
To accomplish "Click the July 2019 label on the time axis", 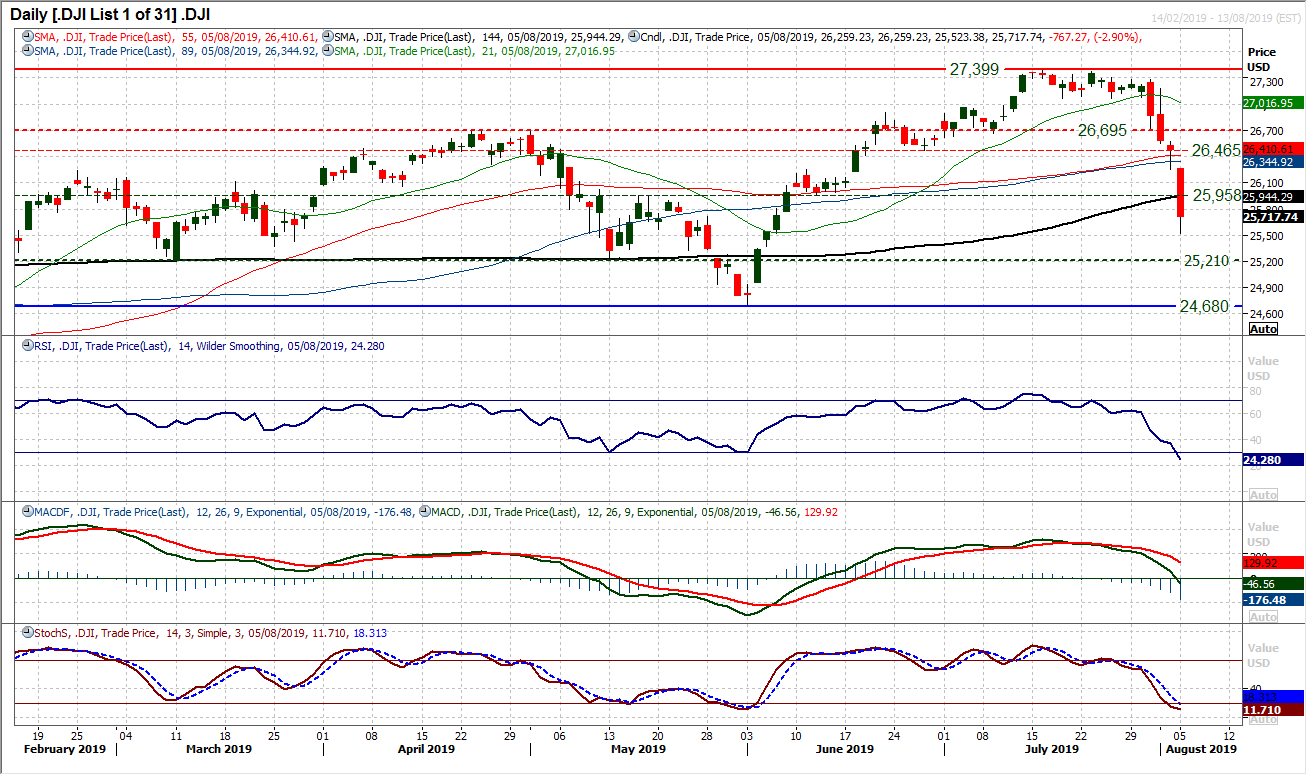I will 1052,748.
